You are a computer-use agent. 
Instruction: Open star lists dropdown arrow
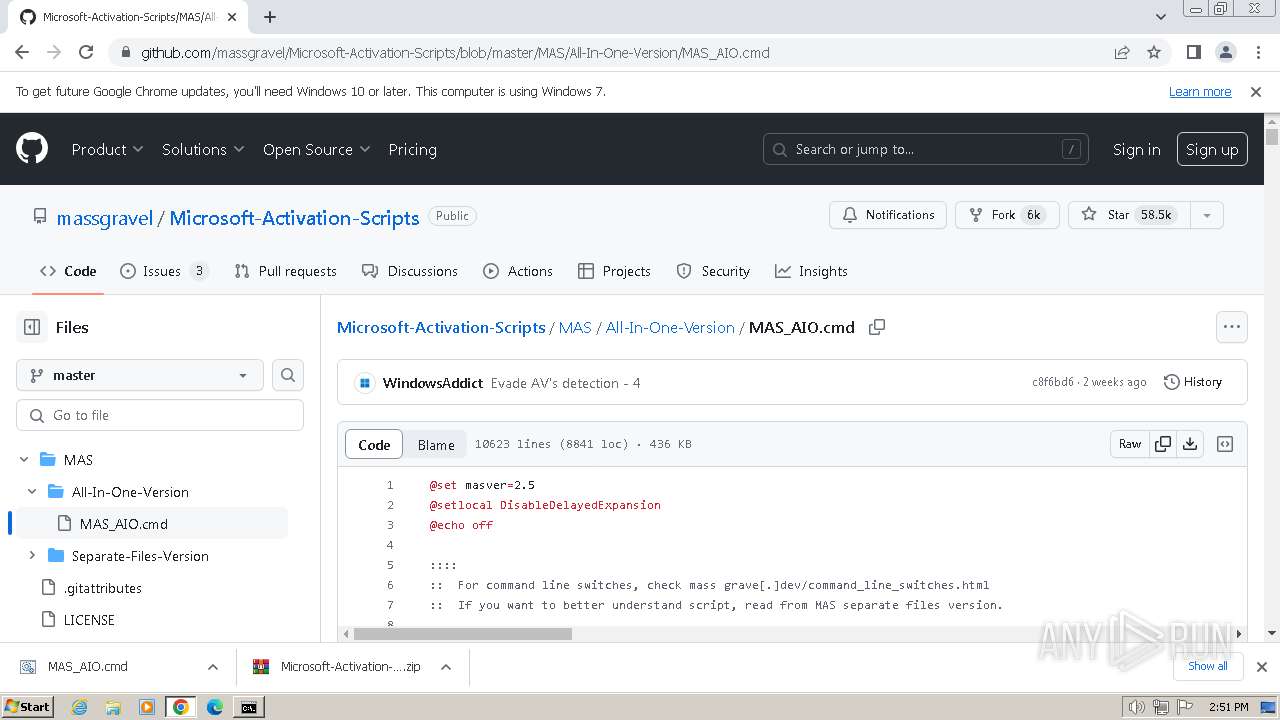[x=1207, y=215]
